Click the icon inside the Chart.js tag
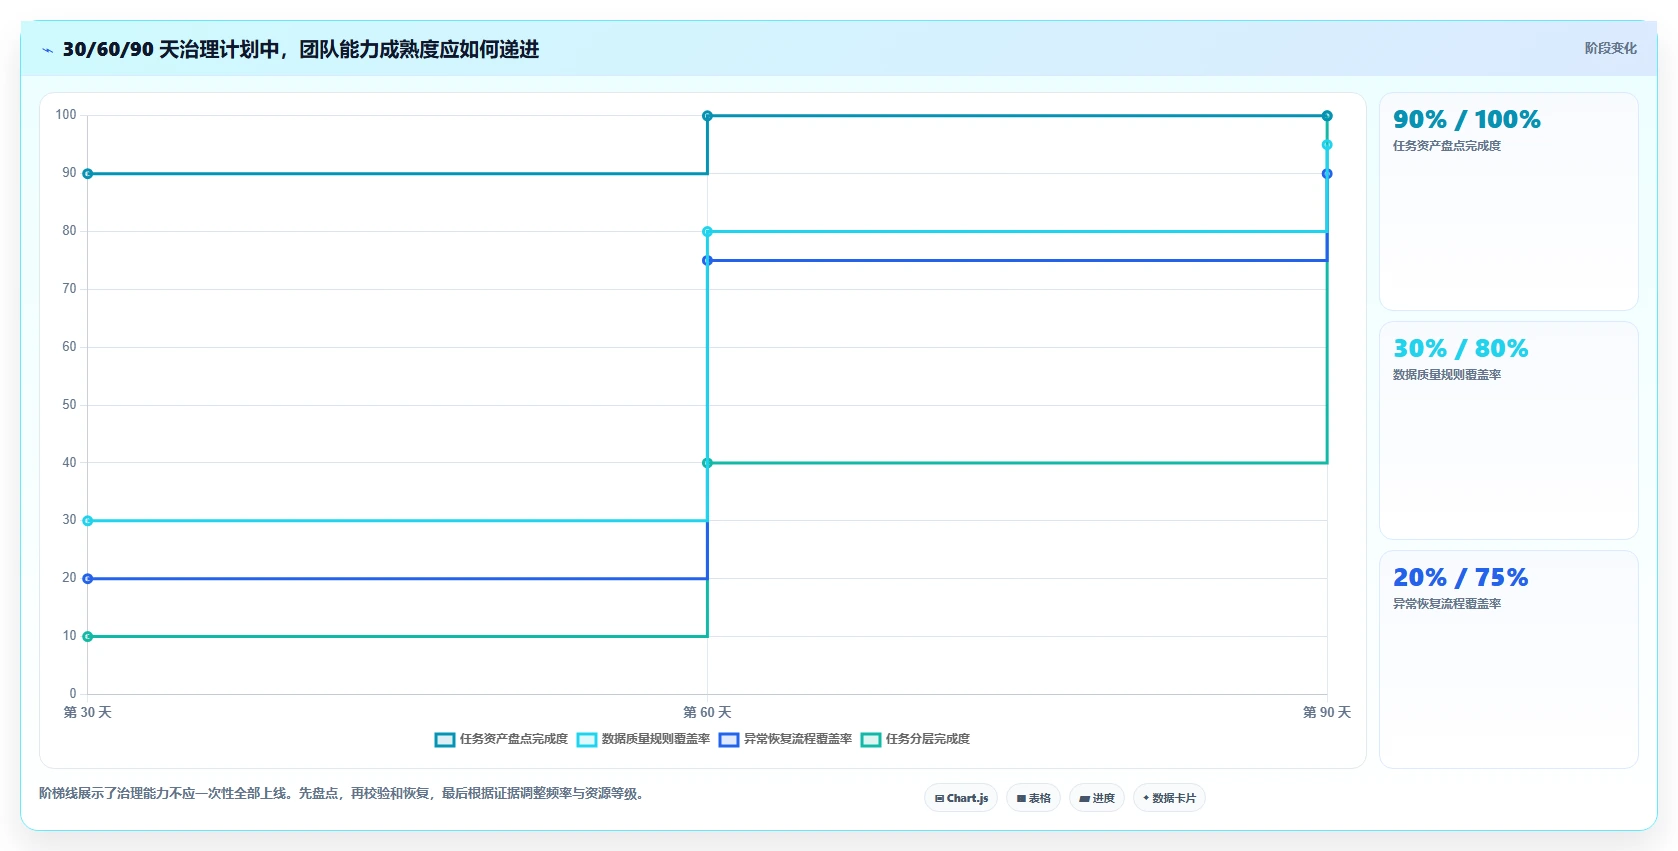This screenshot has height=851, width=1678. [x=939, y=799]
